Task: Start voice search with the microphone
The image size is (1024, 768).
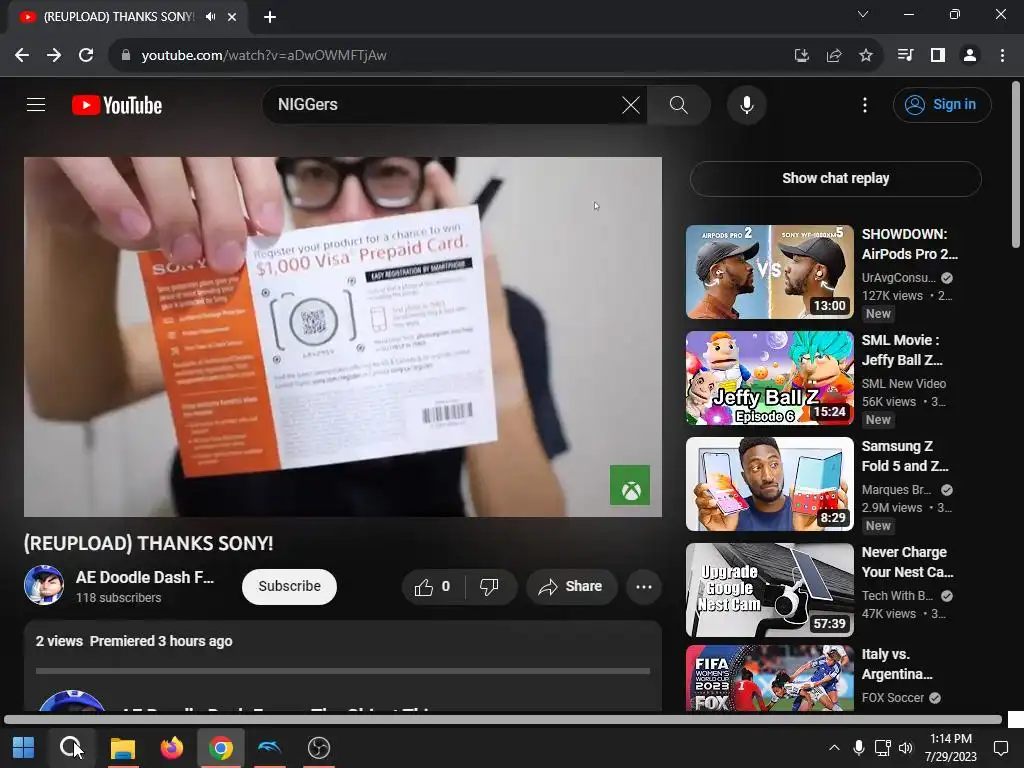Action: pos(746,104)
